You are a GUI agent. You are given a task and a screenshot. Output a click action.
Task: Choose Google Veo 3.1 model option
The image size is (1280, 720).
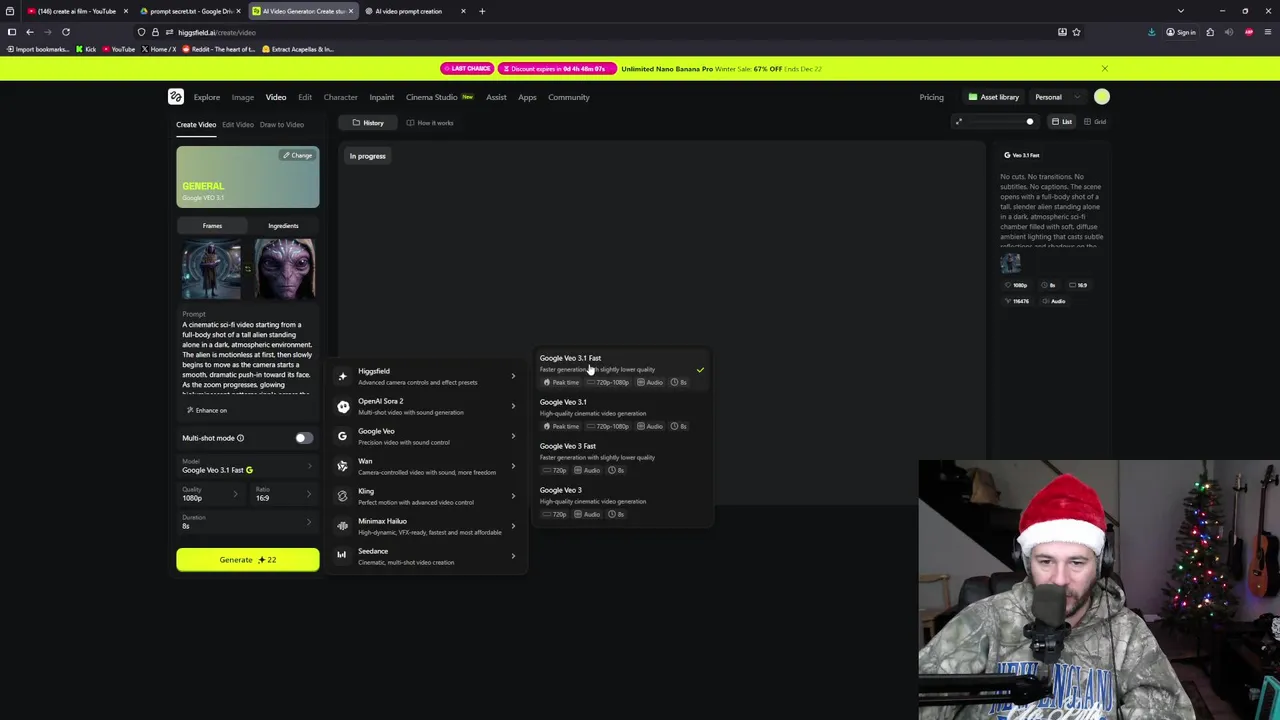[x=622, y=414]
